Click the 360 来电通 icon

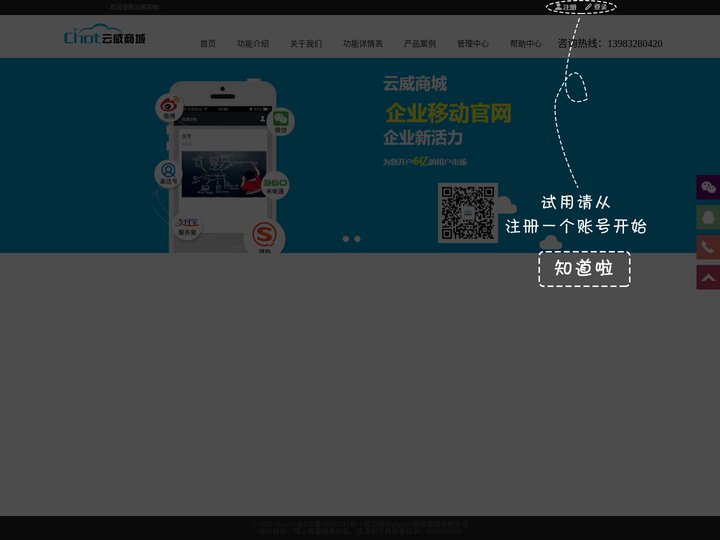click(275, 185)
